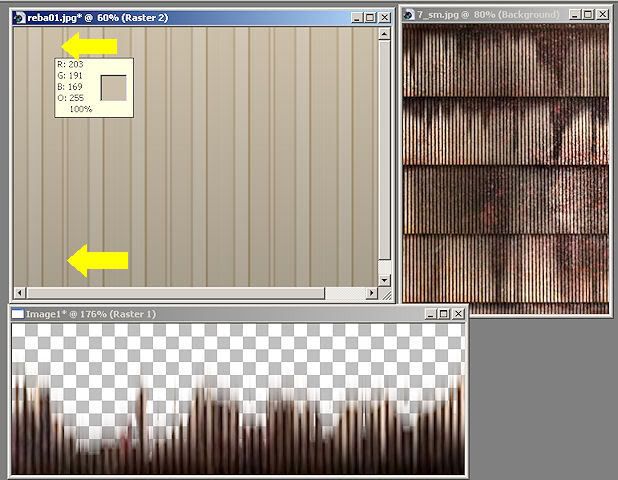
Task: Click the 'R: 203' value in tooltip
Action: coord(70,64)
